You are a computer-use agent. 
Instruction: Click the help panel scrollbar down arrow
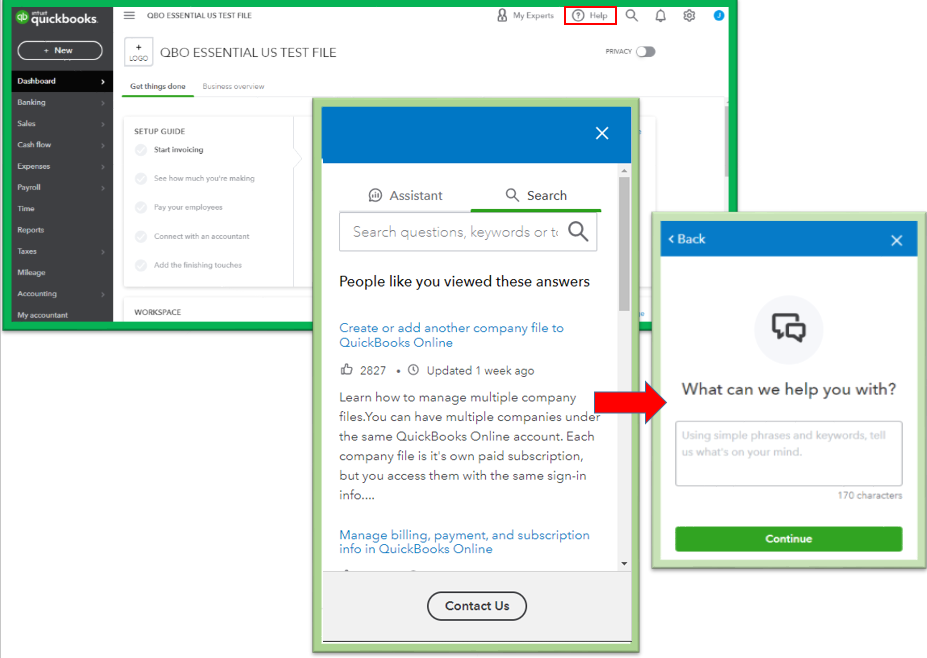click(624, 563)
